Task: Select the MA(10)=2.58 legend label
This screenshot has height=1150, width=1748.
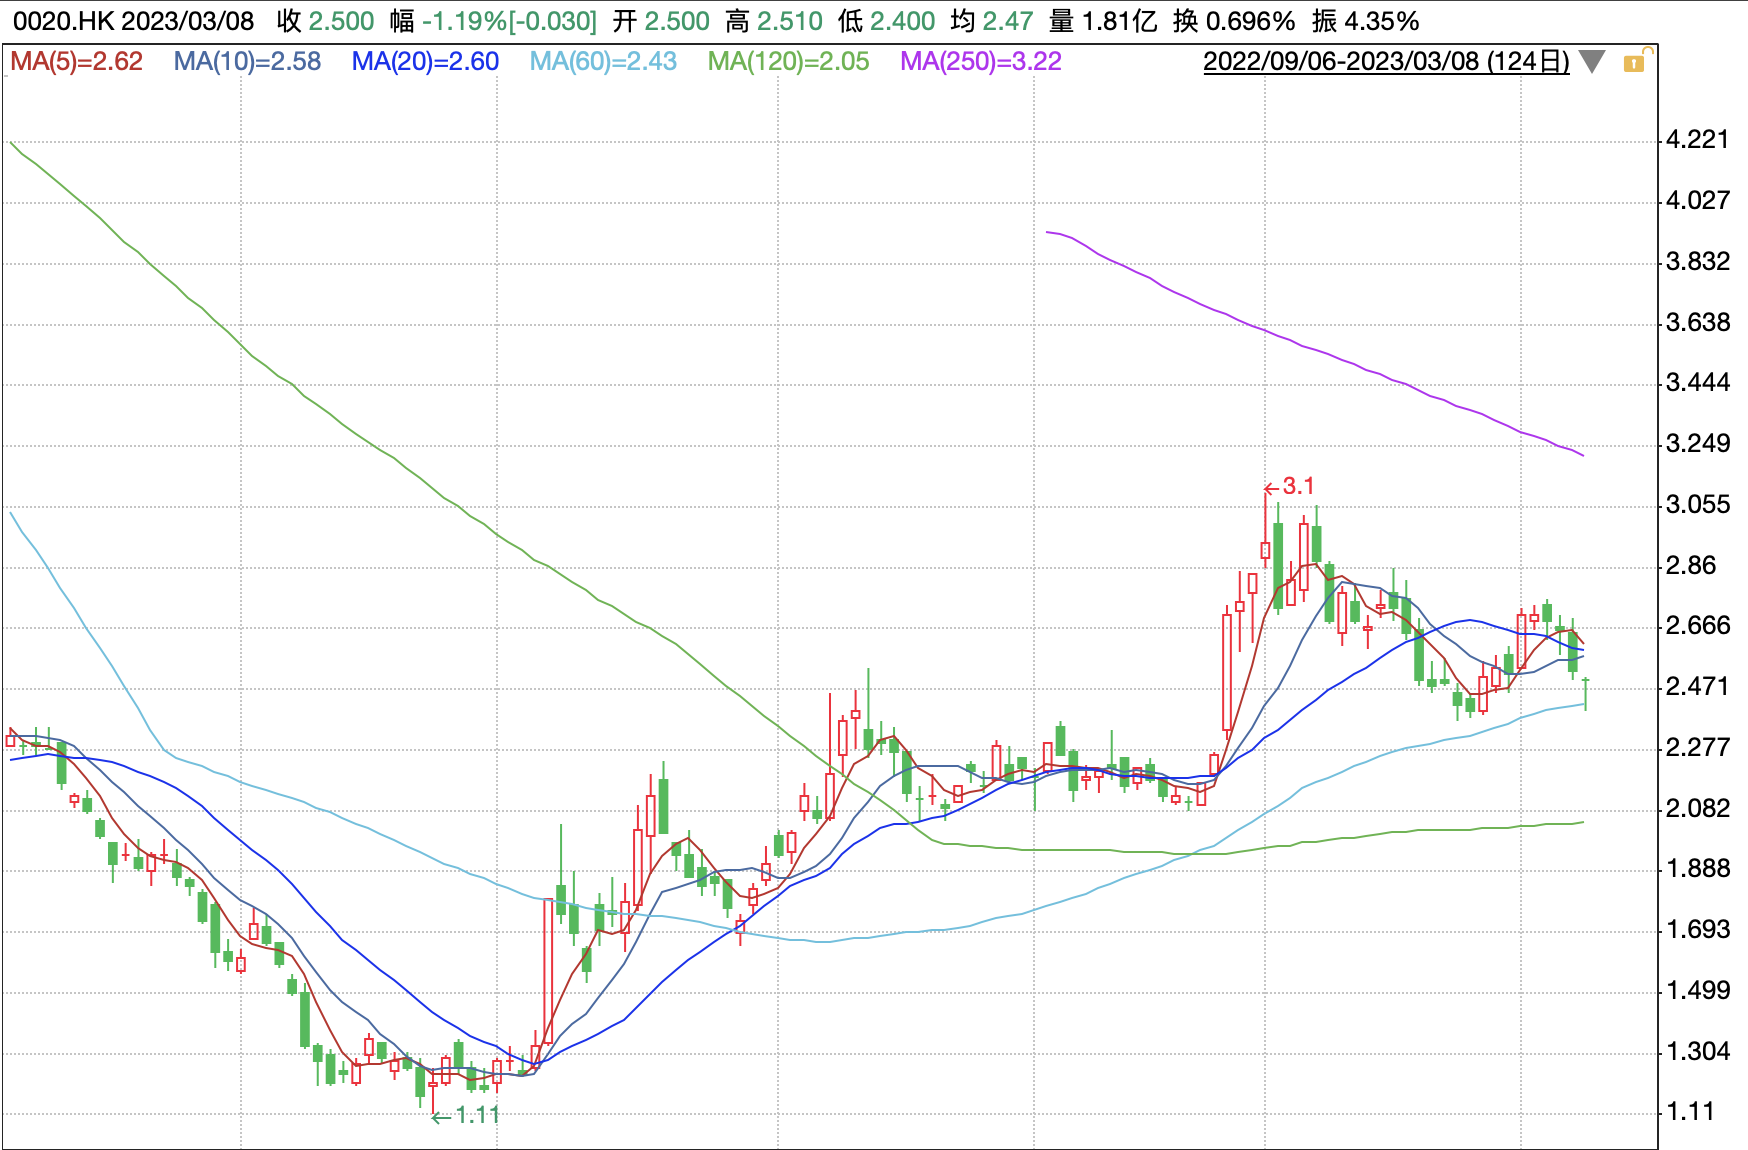Action: click(x=247, y=62)
